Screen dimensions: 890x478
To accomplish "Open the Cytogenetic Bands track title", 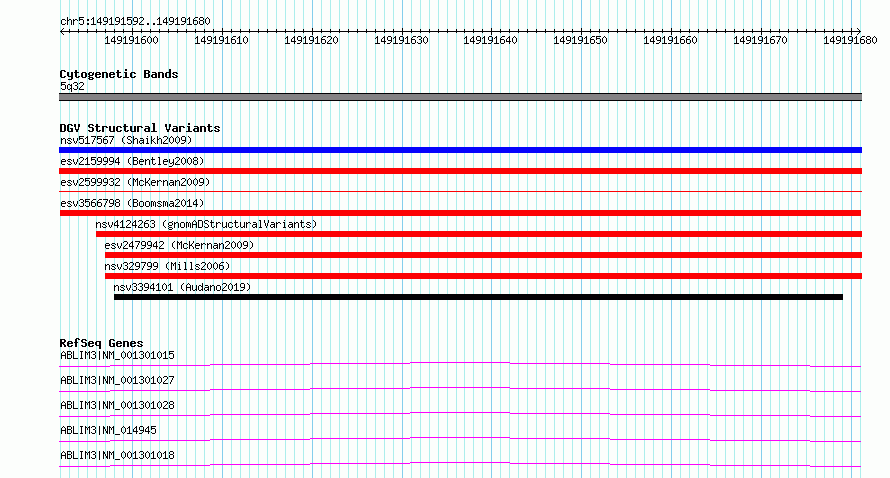I will pos(119,74).
